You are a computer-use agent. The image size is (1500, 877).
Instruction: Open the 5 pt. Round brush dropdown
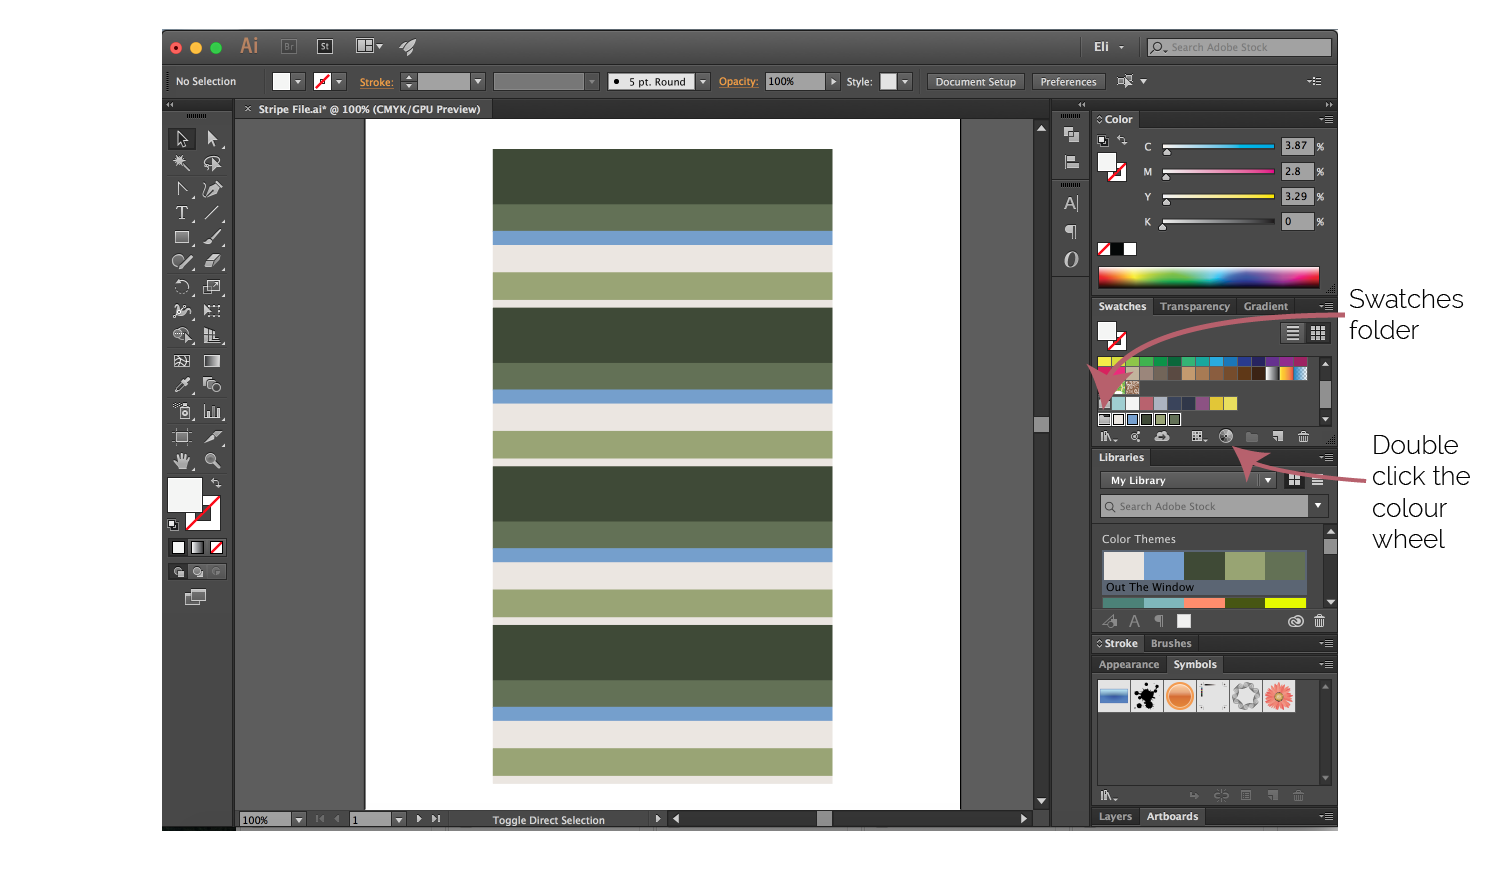(703, 82)
